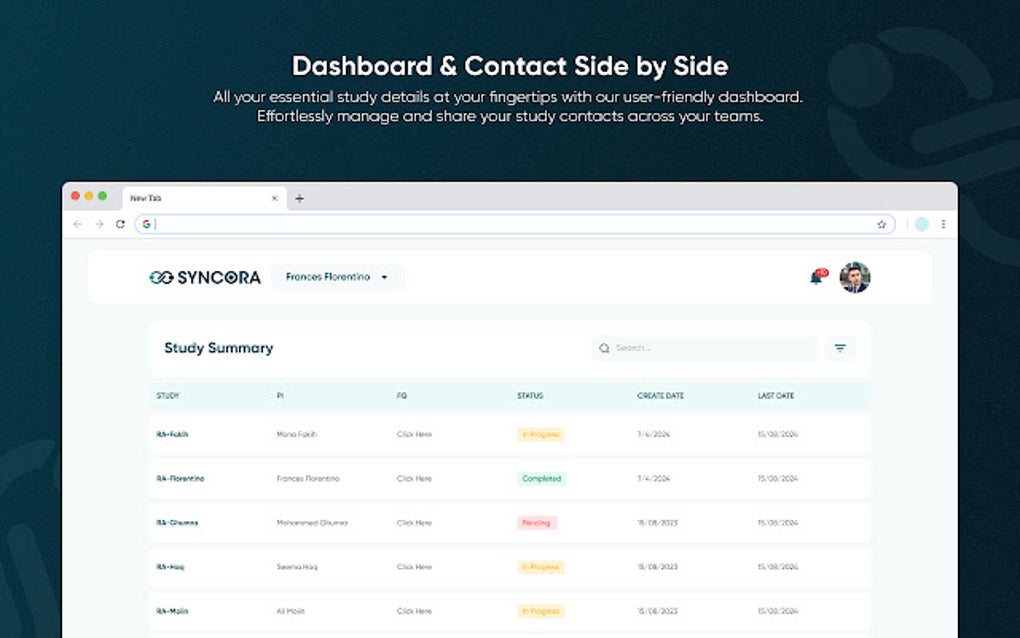Sort by the CREATE DATE column header
Image resolution: width=1020 pixels, height=638 pixels.
coord(660,395)
